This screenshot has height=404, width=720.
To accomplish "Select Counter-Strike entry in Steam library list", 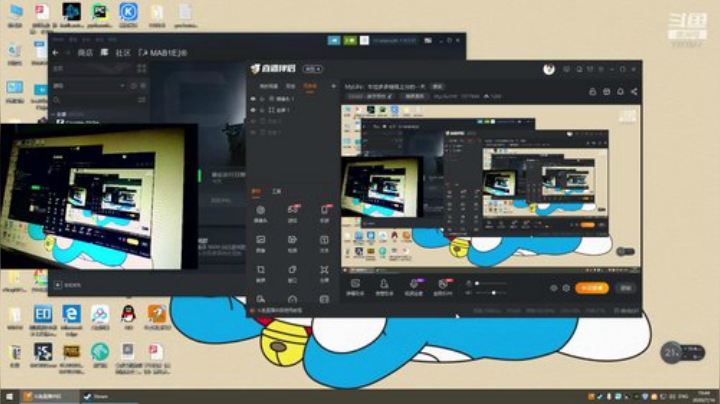I will (x=77, y=122).
